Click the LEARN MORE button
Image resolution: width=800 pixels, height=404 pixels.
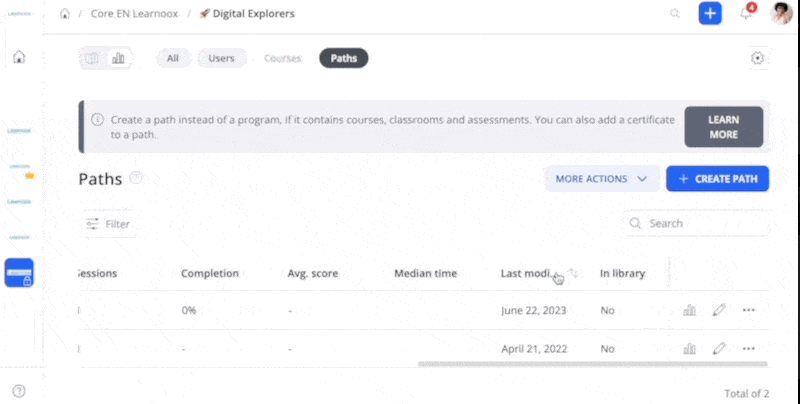[723, 127]
